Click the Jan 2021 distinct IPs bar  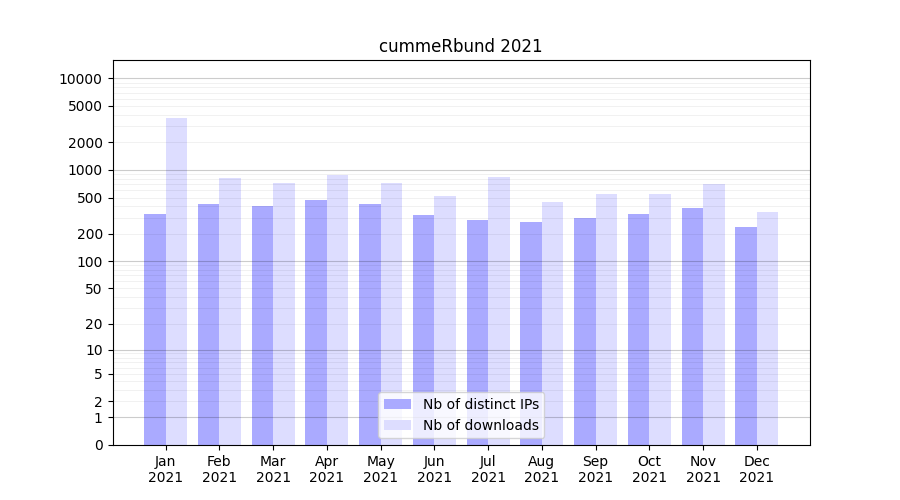[155, 330]
